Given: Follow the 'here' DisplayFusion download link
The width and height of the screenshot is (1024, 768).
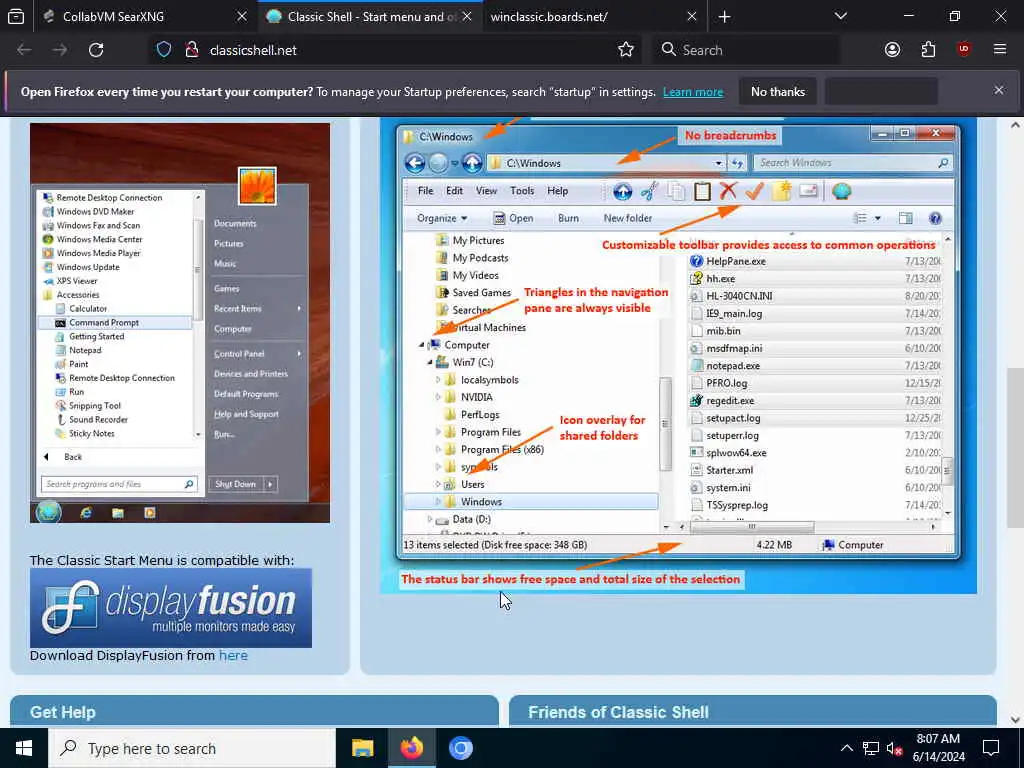Looking at the screenshot, I should point(233,655).
